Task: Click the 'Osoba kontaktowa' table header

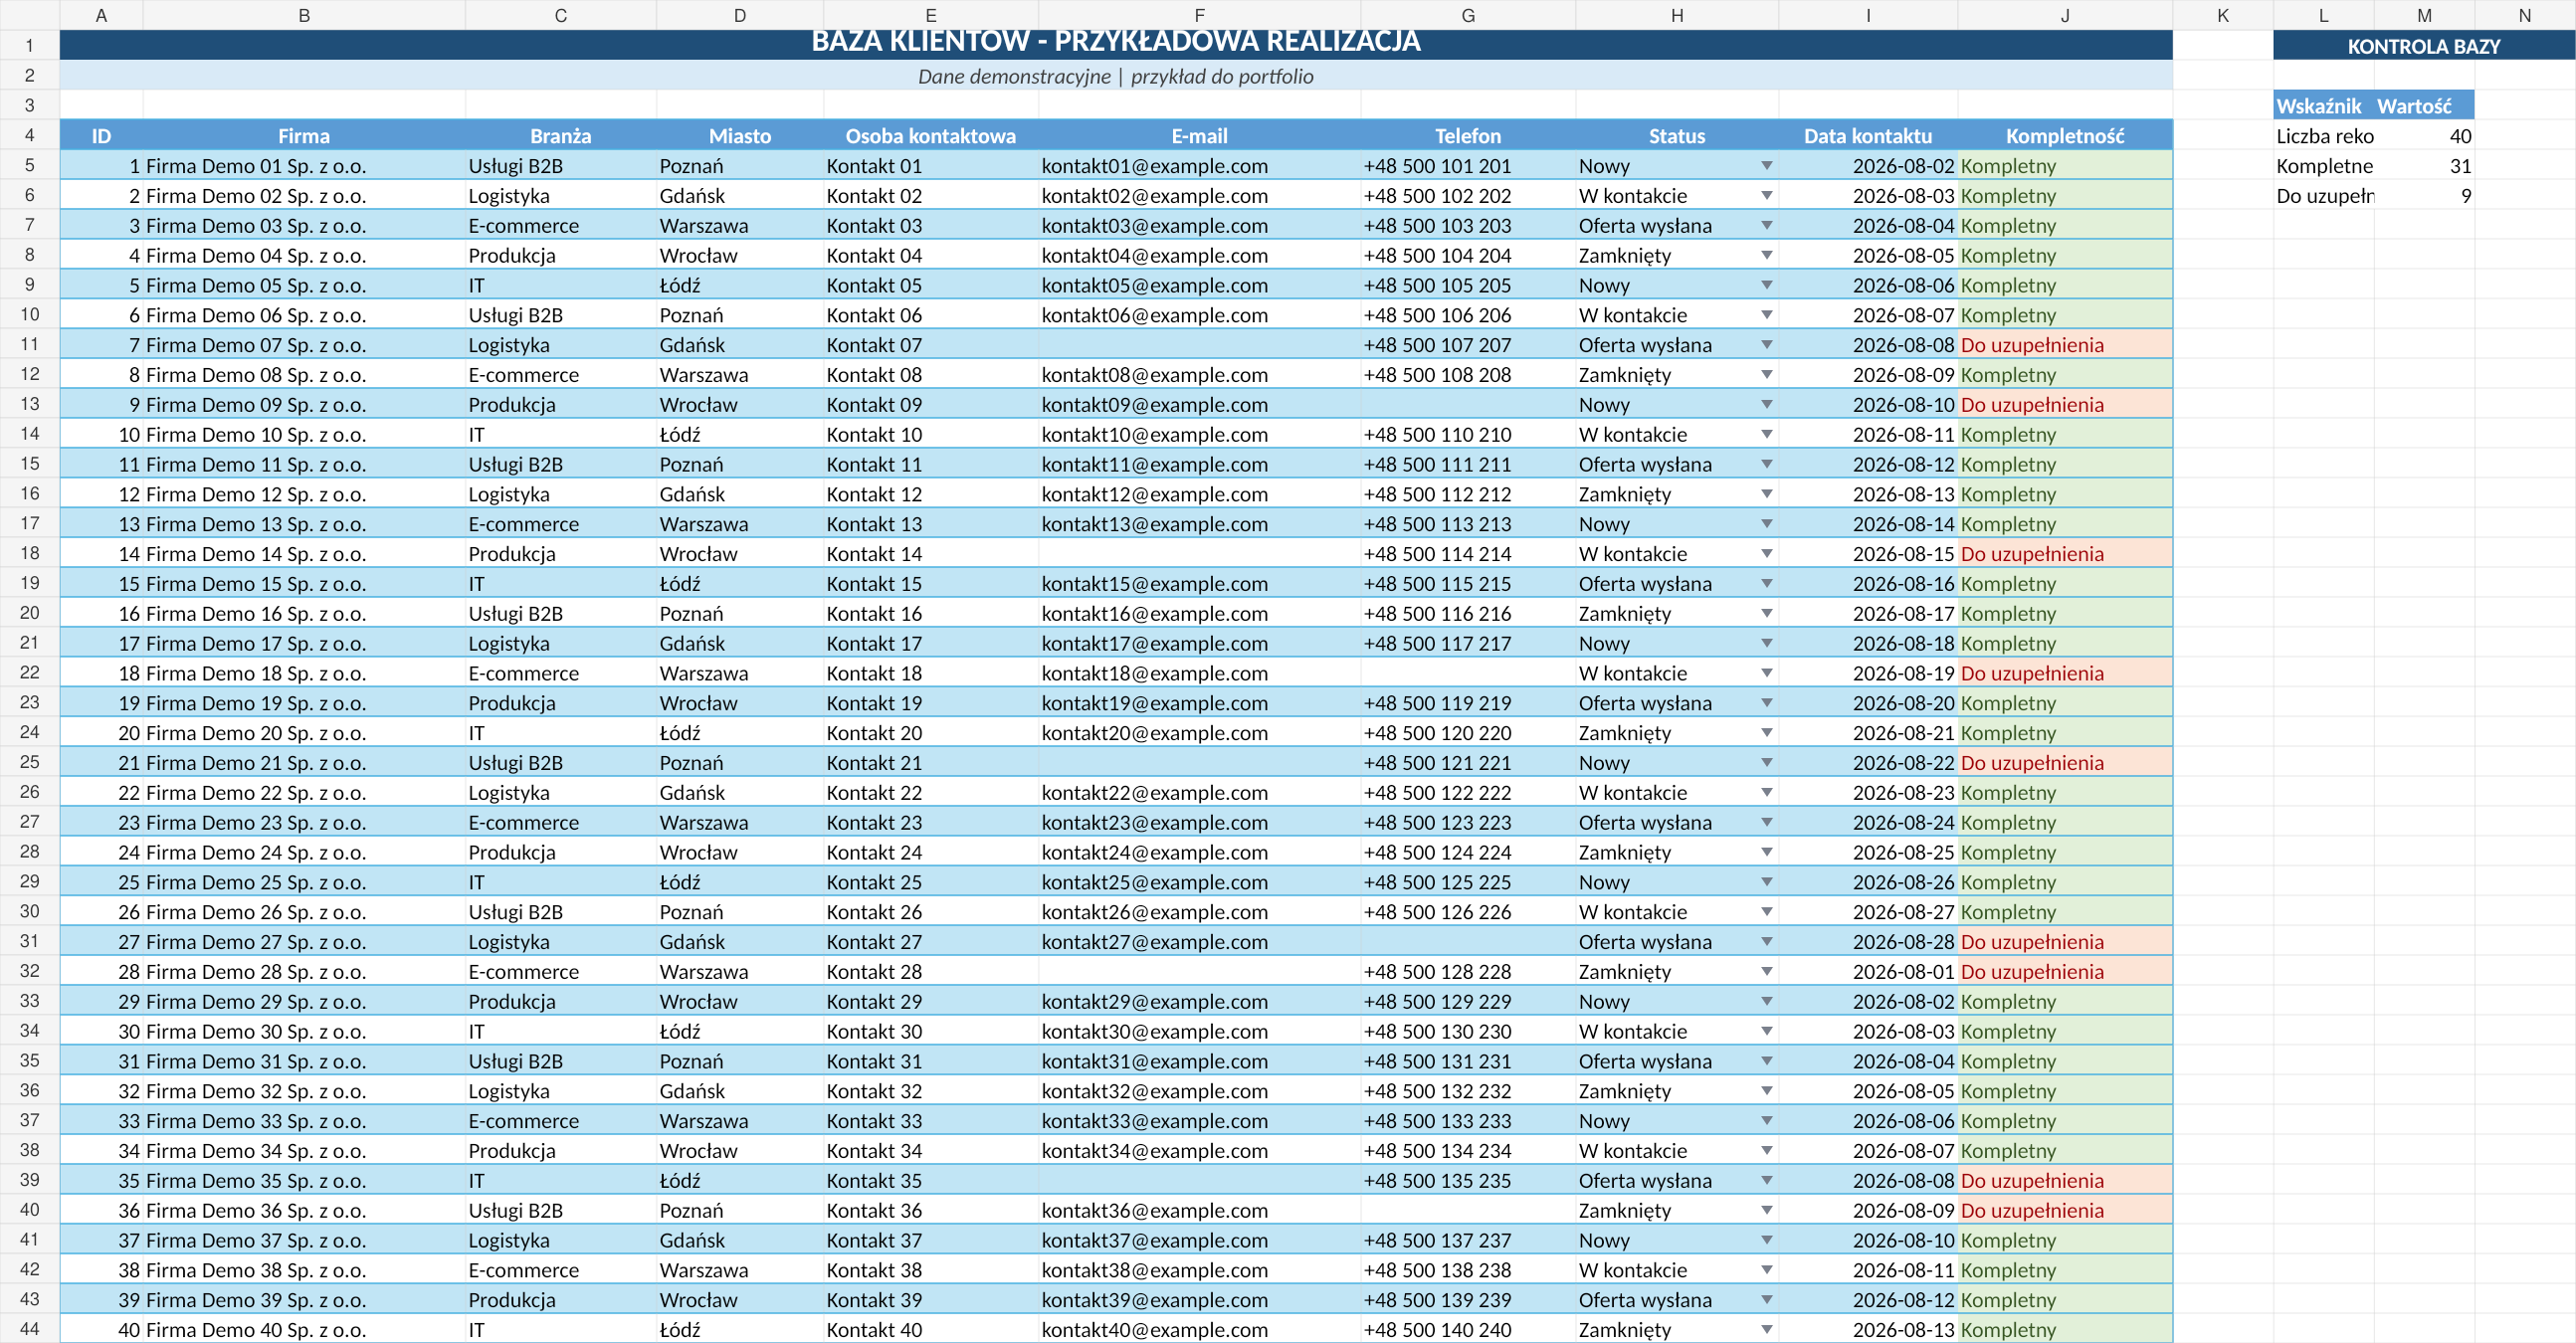Action: point(931,136)
